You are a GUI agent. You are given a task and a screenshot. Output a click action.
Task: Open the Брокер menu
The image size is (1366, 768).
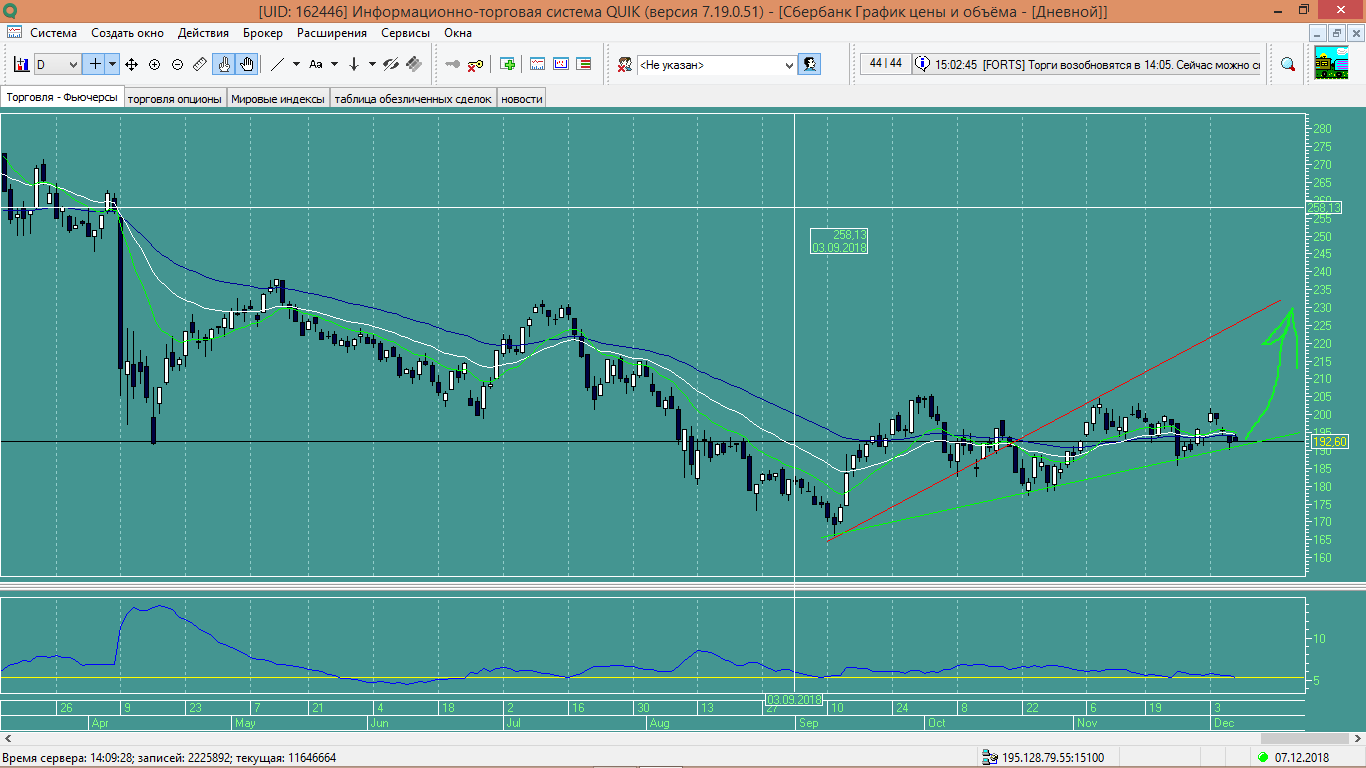[x=263, y=32]
